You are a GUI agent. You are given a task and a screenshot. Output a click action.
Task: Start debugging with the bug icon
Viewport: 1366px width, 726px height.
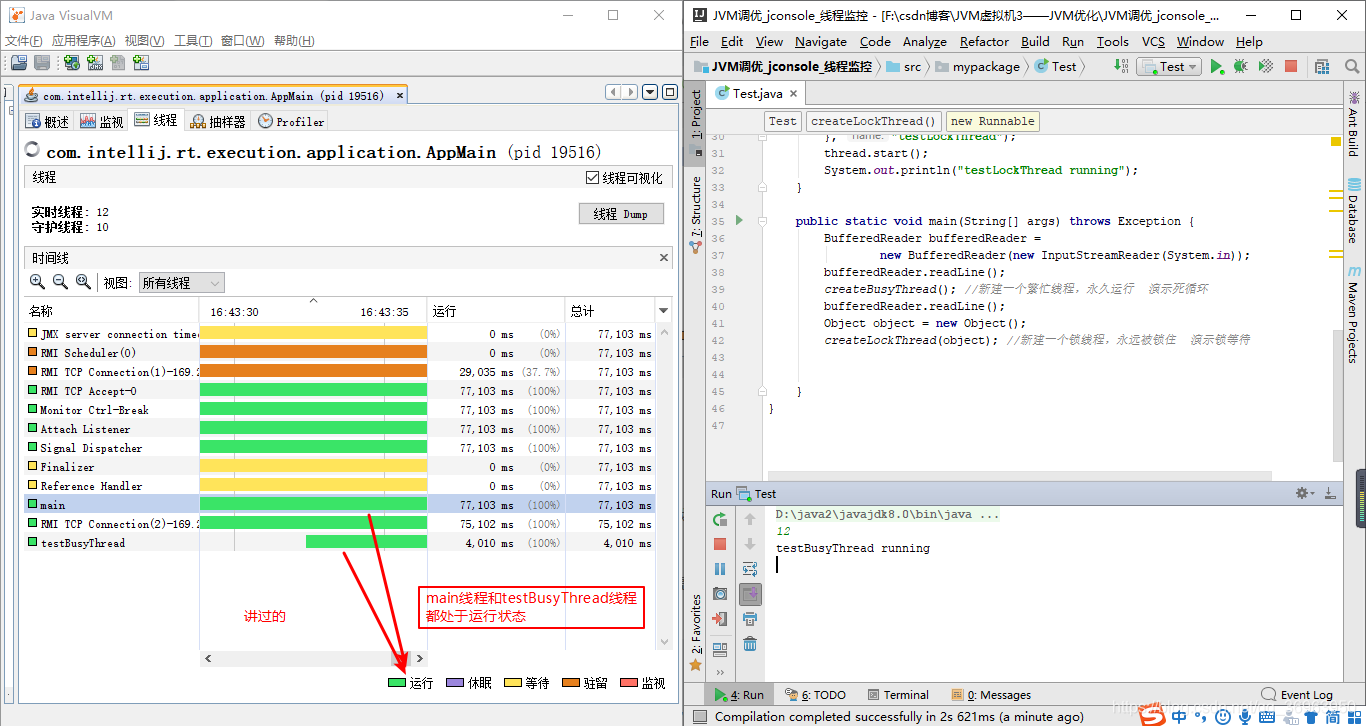1240,66
